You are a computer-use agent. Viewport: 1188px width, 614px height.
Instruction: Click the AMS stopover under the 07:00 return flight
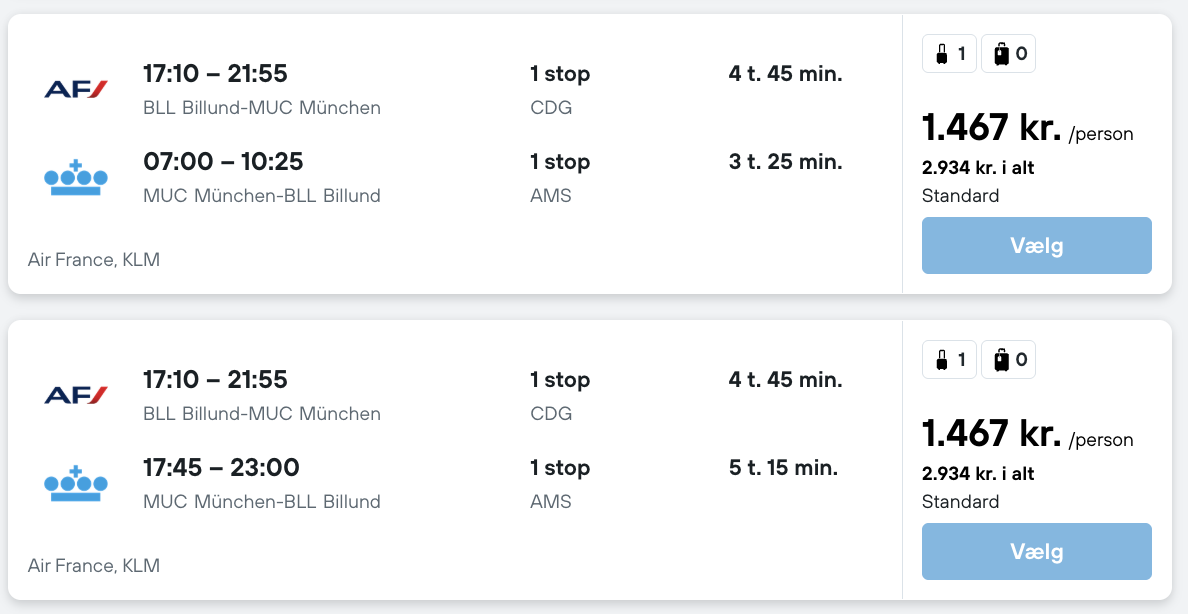click(x=551, y=196)
